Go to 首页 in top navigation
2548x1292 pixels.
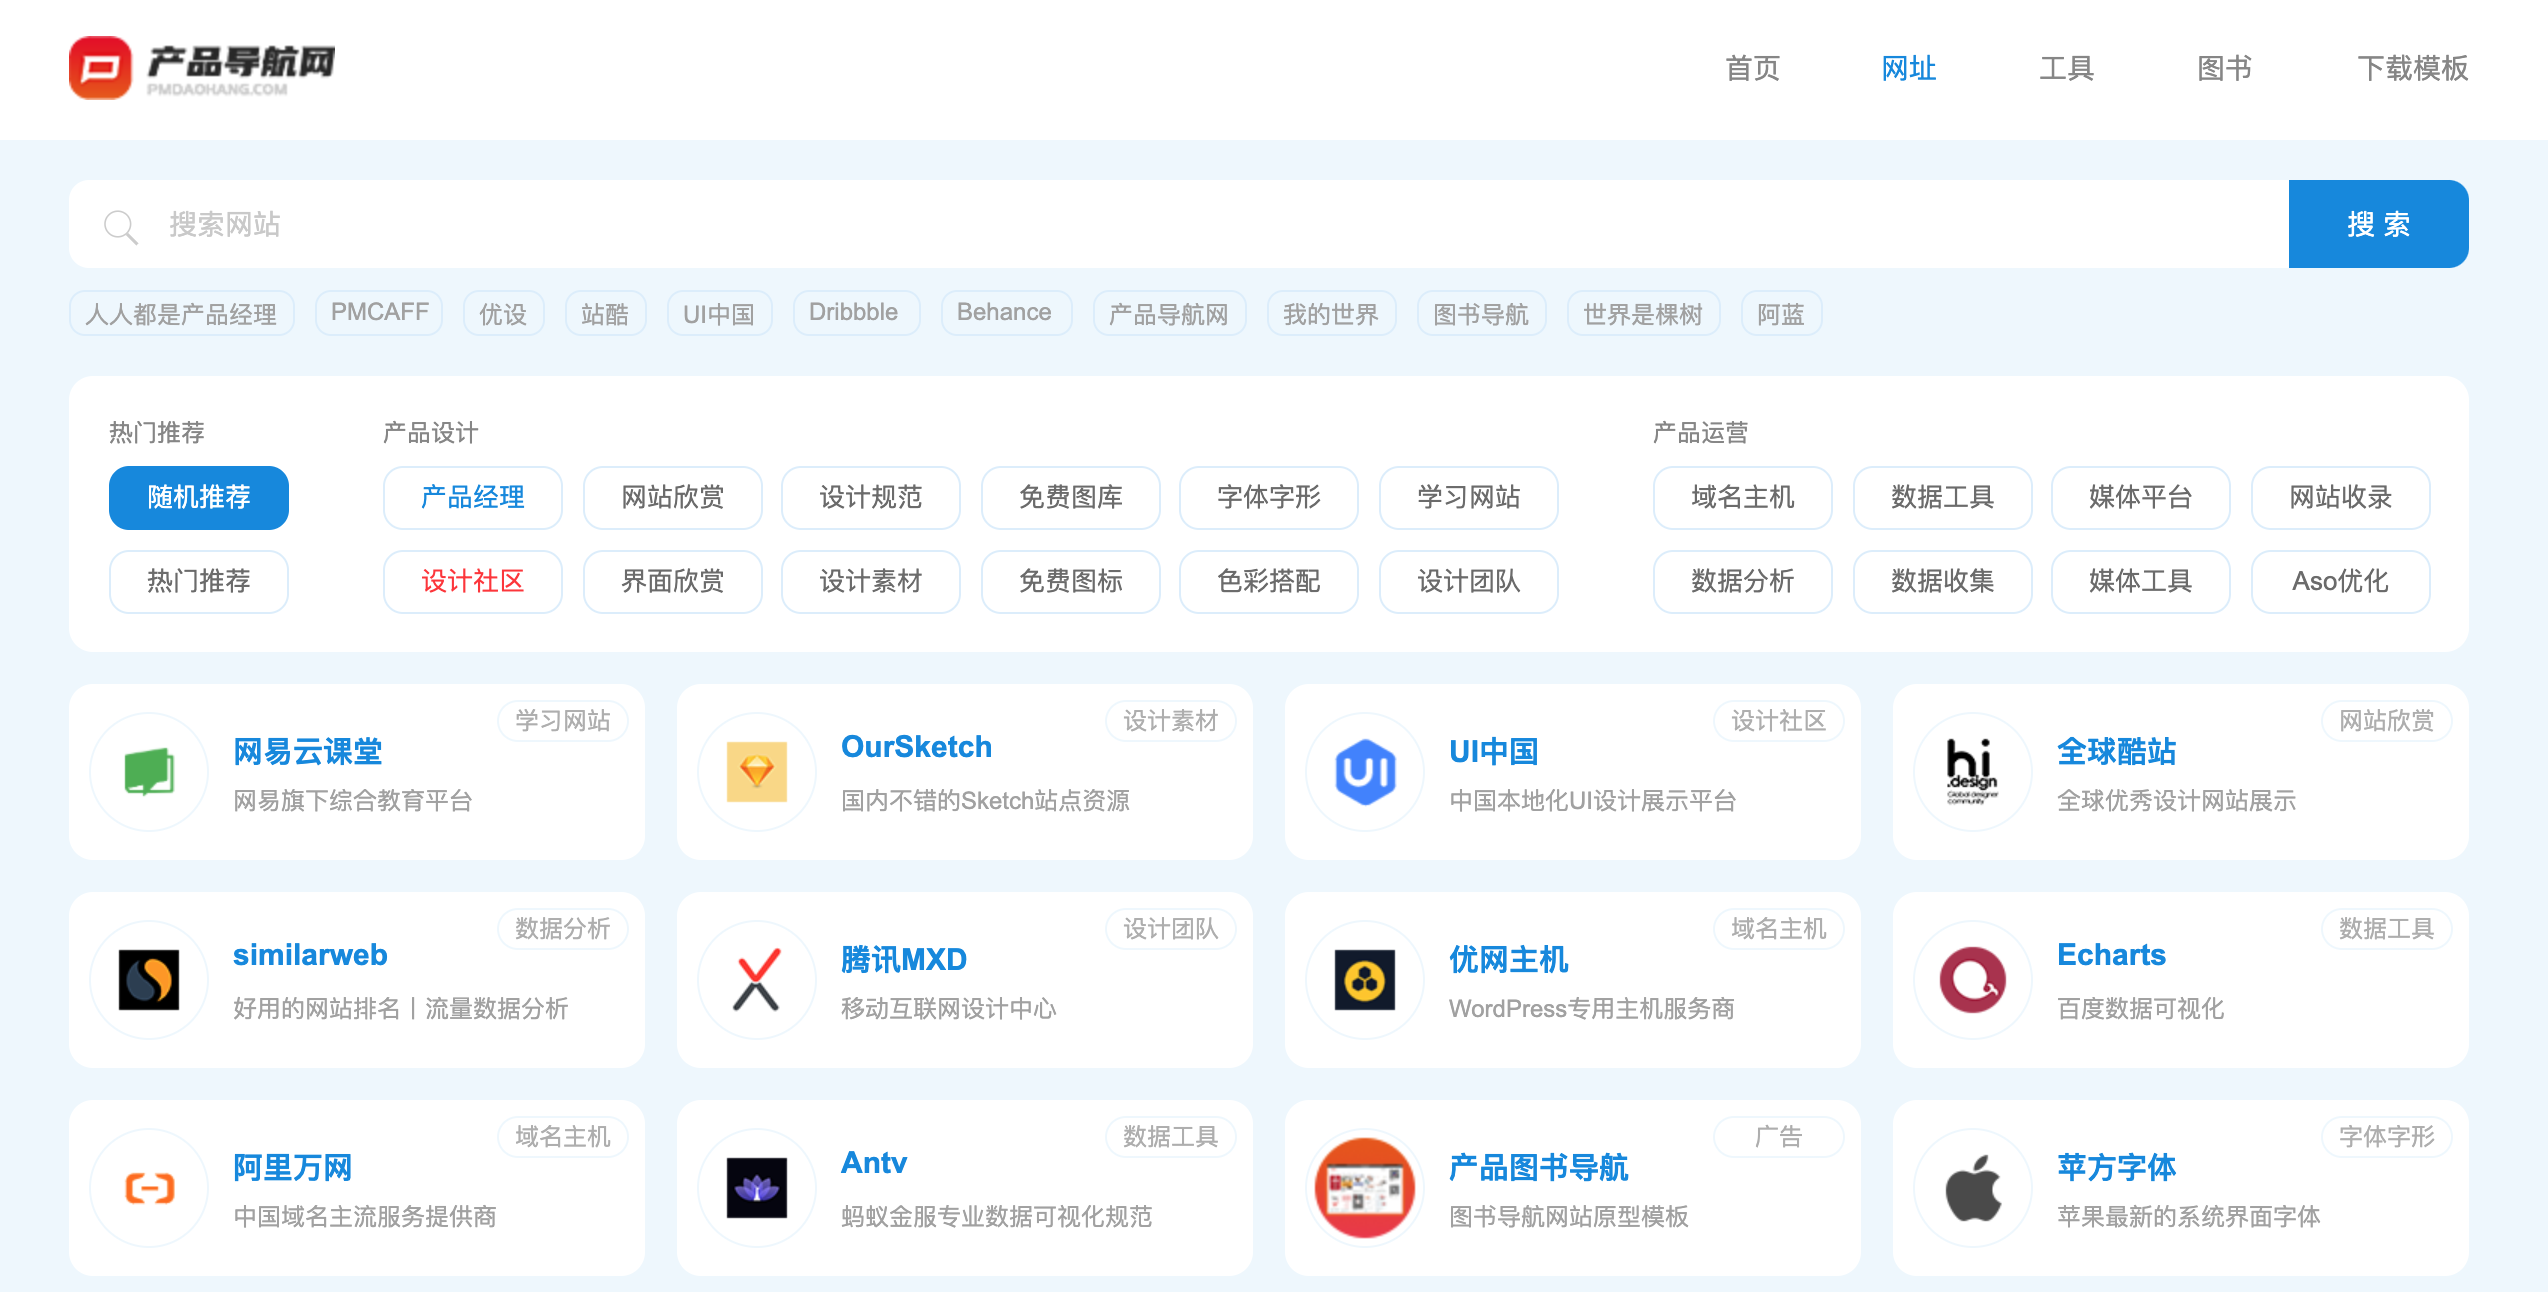click(1753, 68)
